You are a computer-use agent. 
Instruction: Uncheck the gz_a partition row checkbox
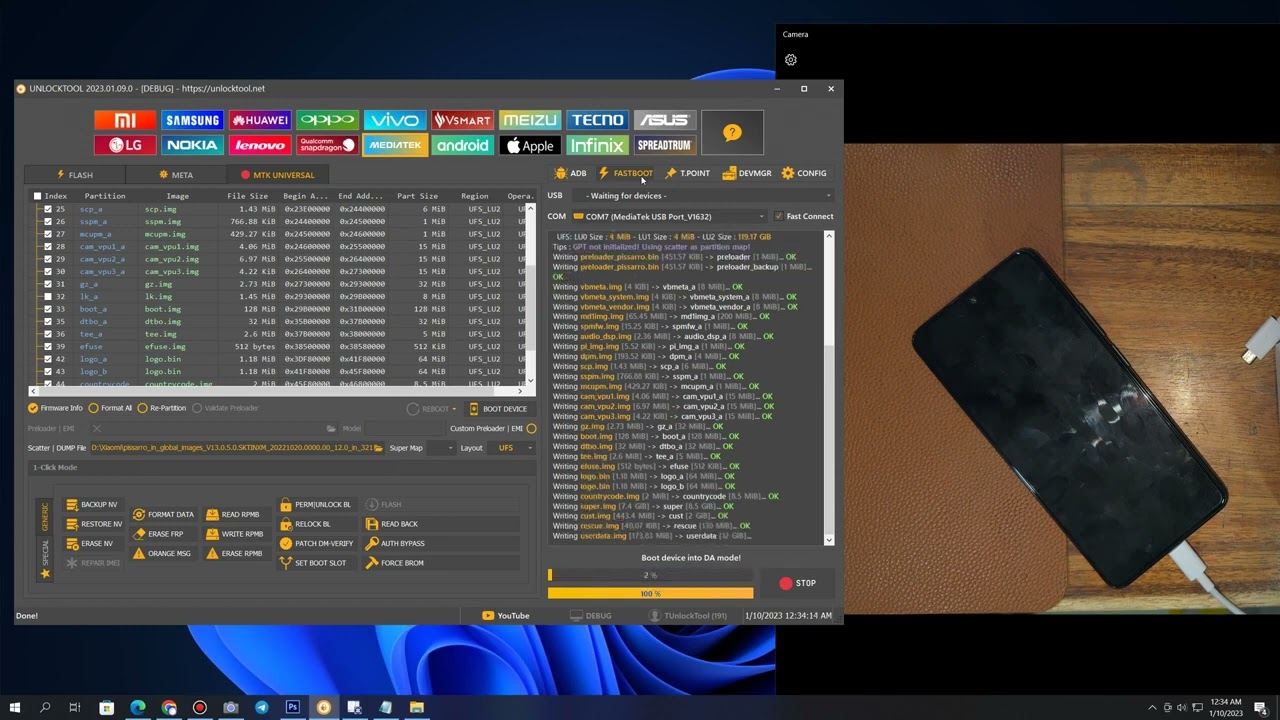tap(47, 284)
